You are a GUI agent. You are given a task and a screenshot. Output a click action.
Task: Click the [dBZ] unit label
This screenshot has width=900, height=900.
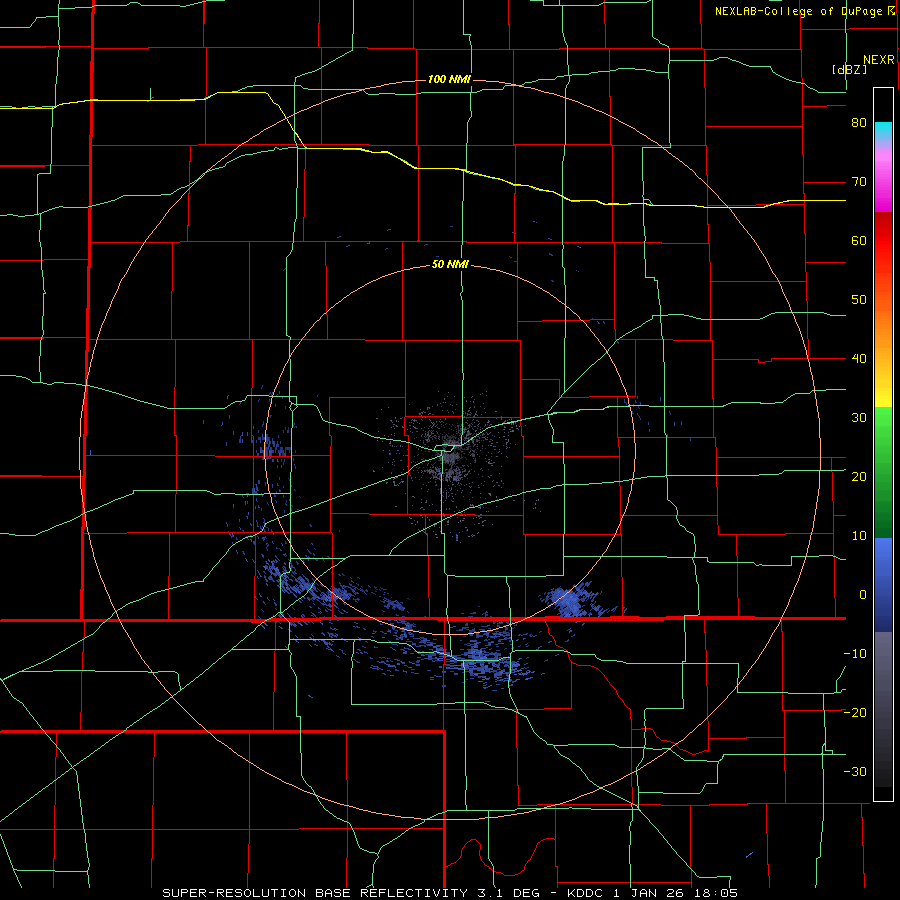coord(849,69)
